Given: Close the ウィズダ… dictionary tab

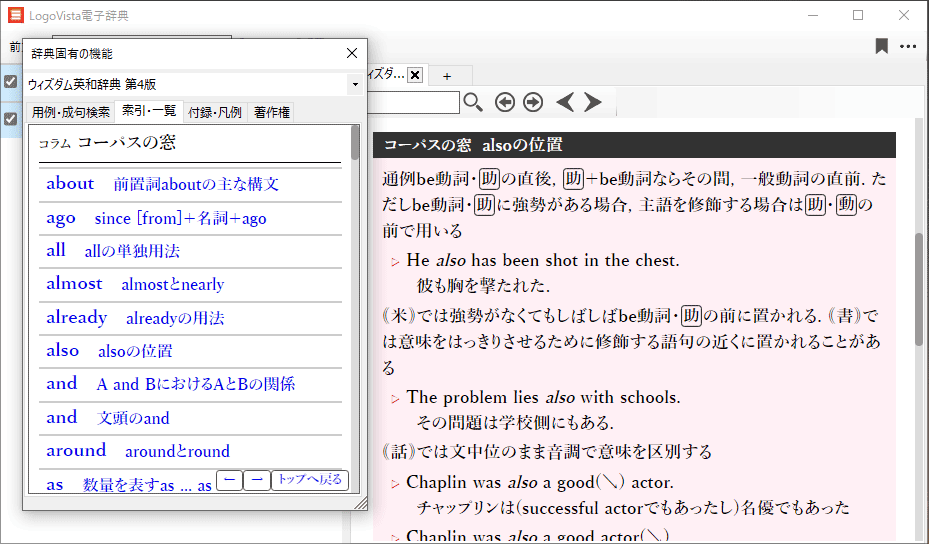Looking at the screenshot, I should (x=415, y=75).
